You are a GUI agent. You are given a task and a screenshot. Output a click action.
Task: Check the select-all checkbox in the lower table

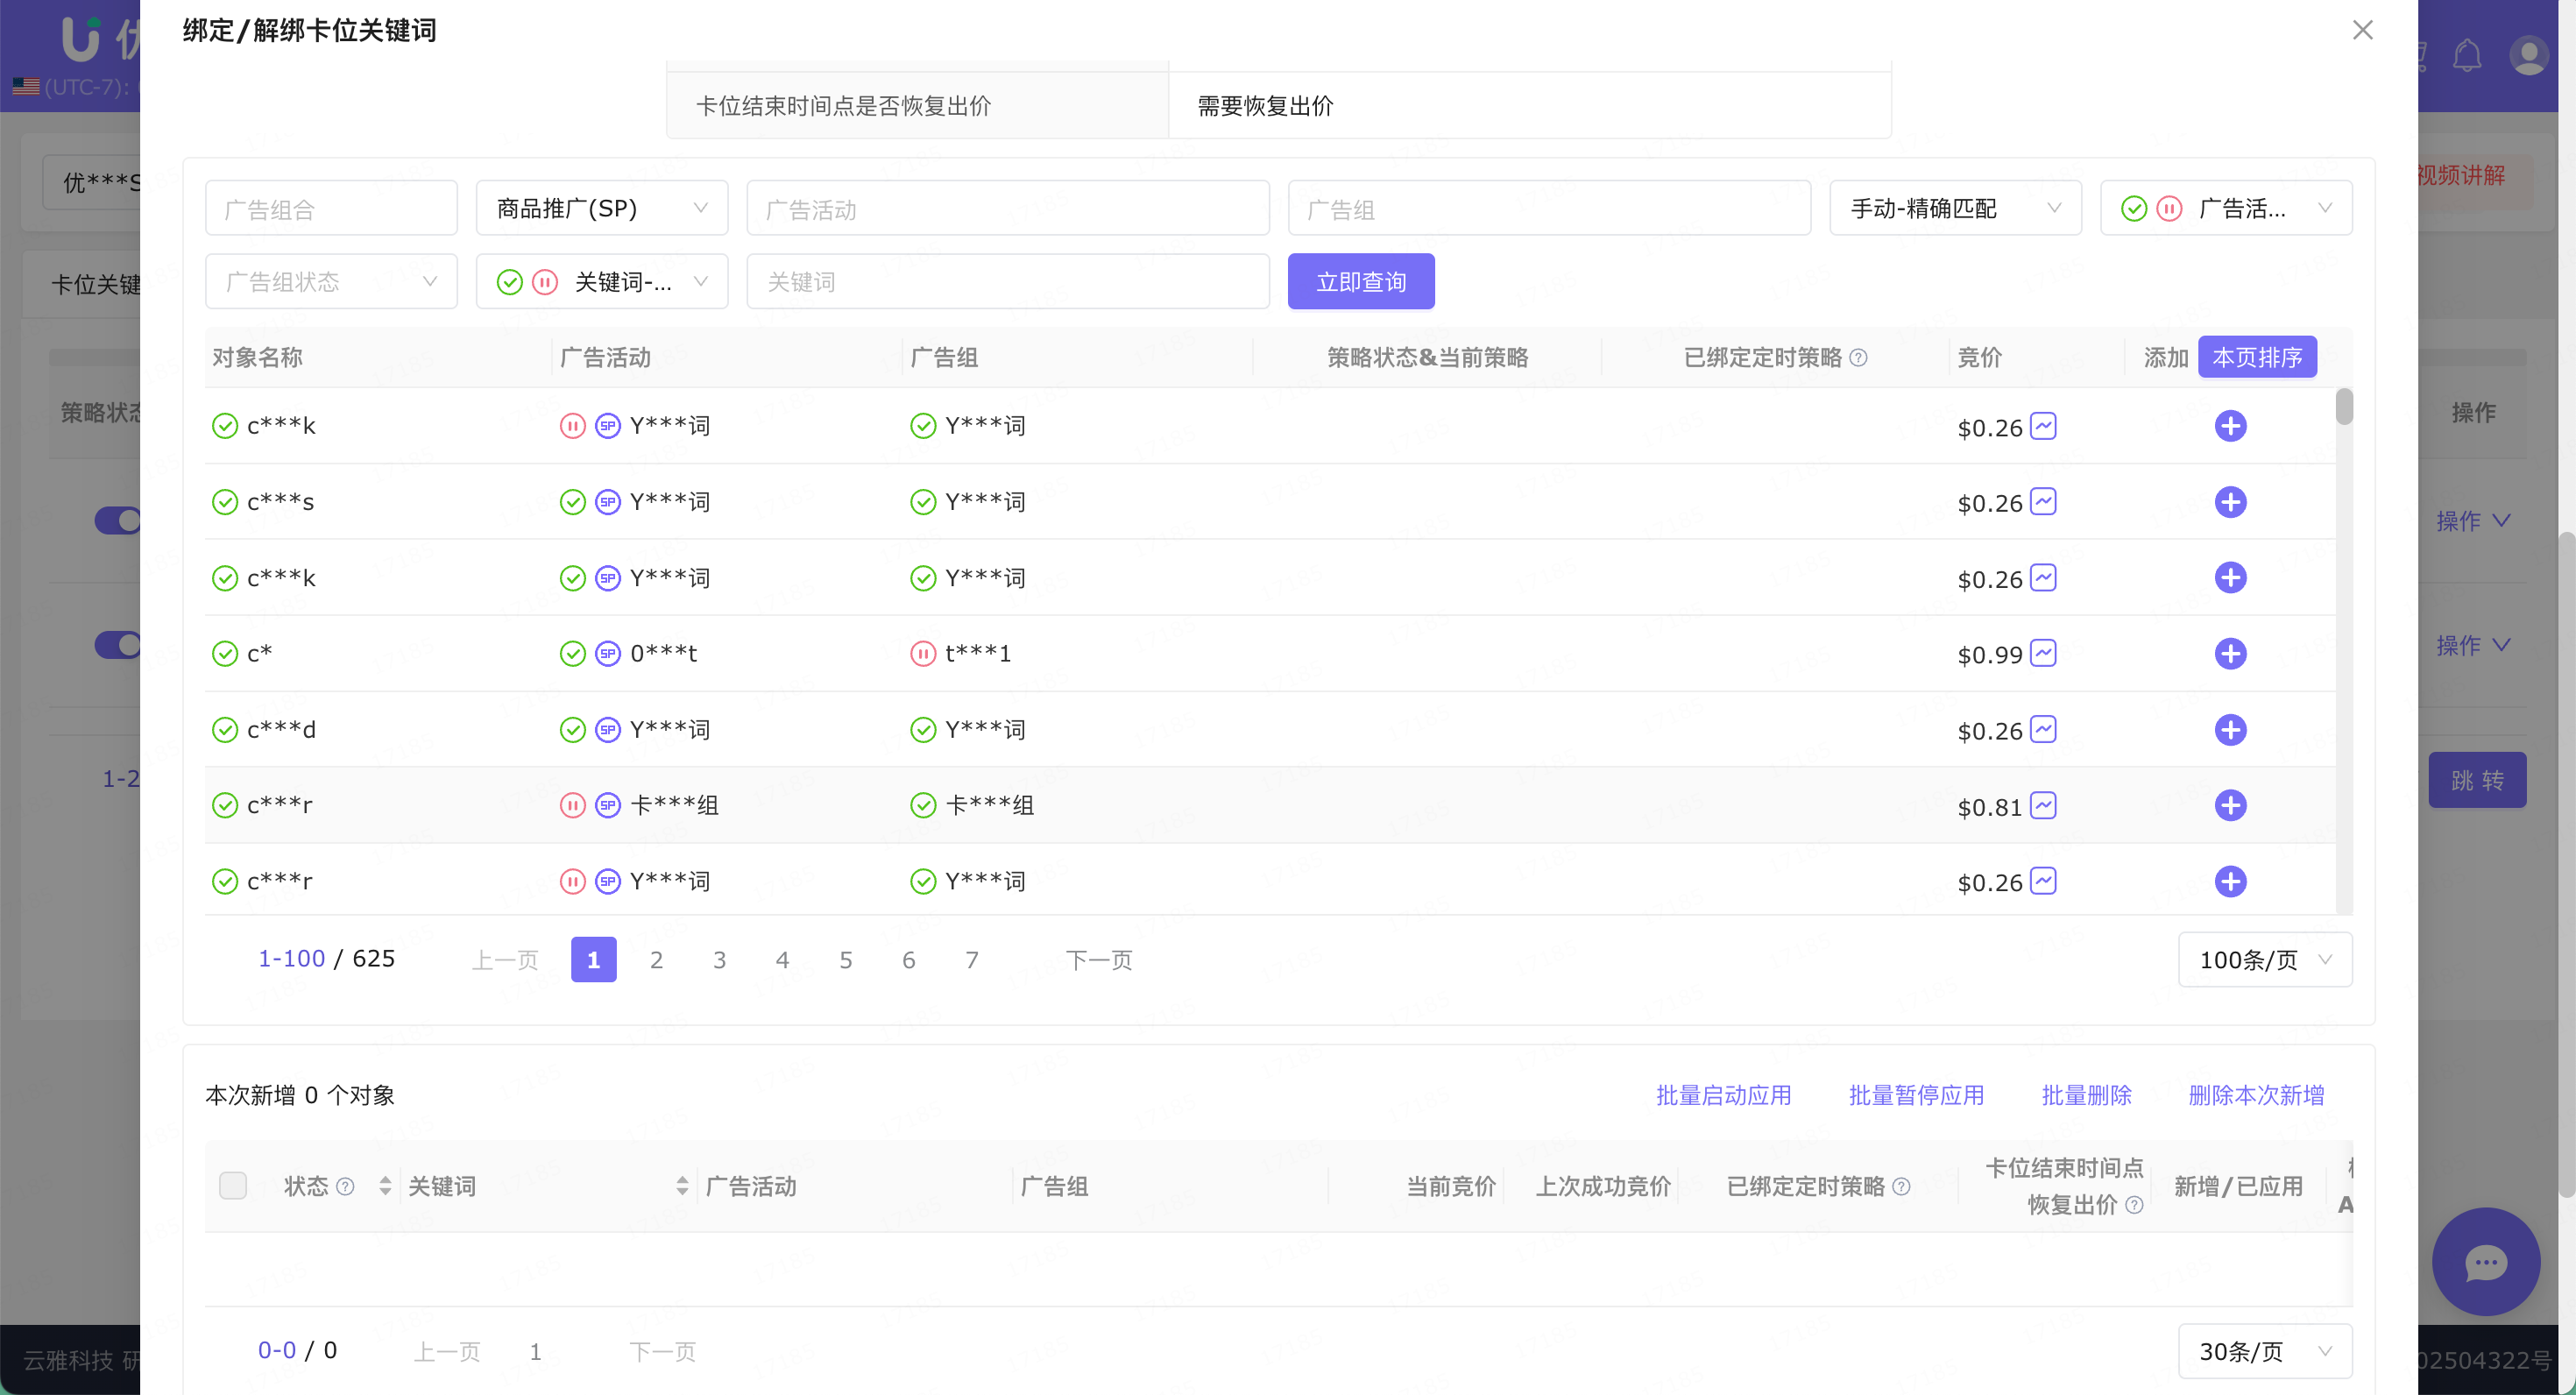click(233, 1185)
